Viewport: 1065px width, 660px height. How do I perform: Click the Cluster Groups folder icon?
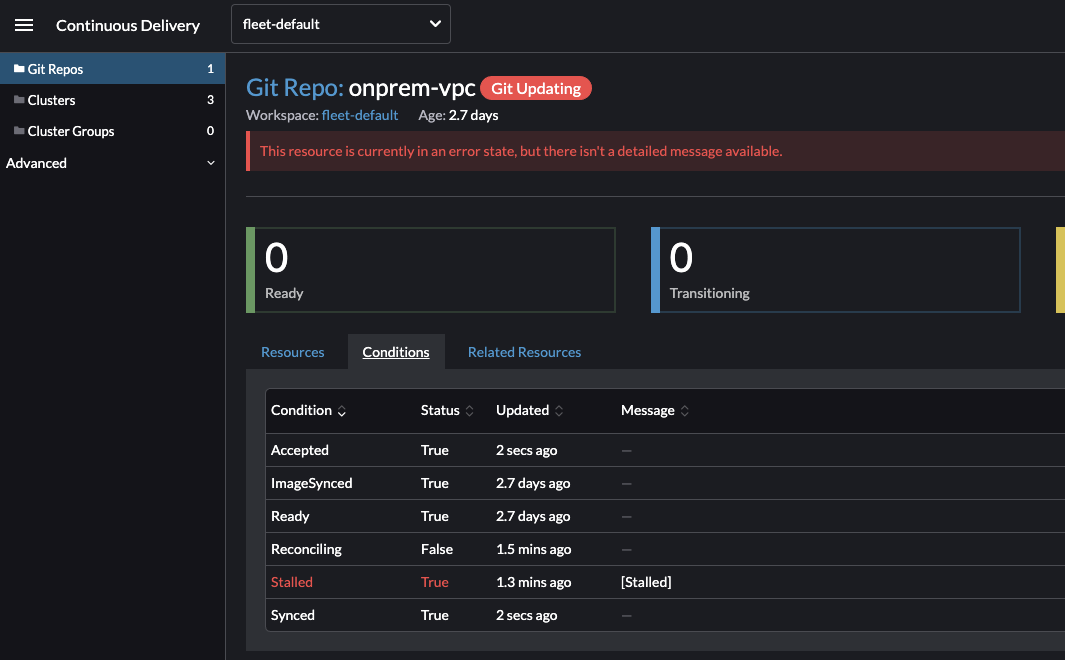[x=17, y=131]
